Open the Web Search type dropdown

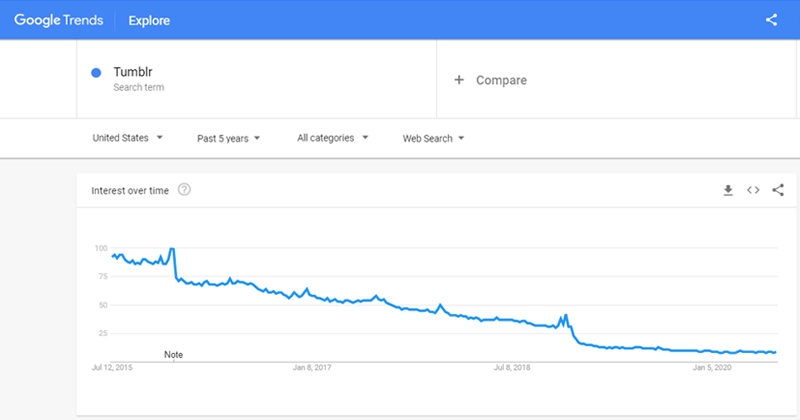(x=433, y=138)
